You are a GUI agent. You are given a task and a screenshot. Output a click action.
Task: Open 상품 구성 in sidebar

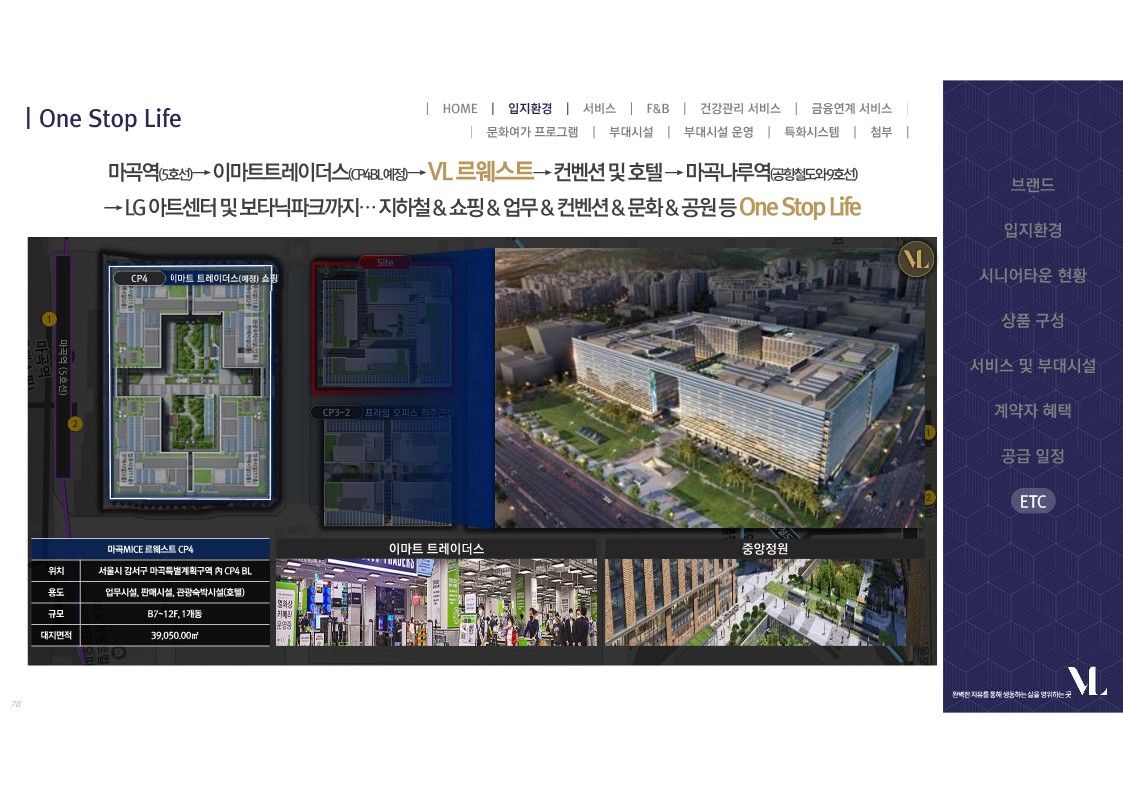pos(1033,320)
